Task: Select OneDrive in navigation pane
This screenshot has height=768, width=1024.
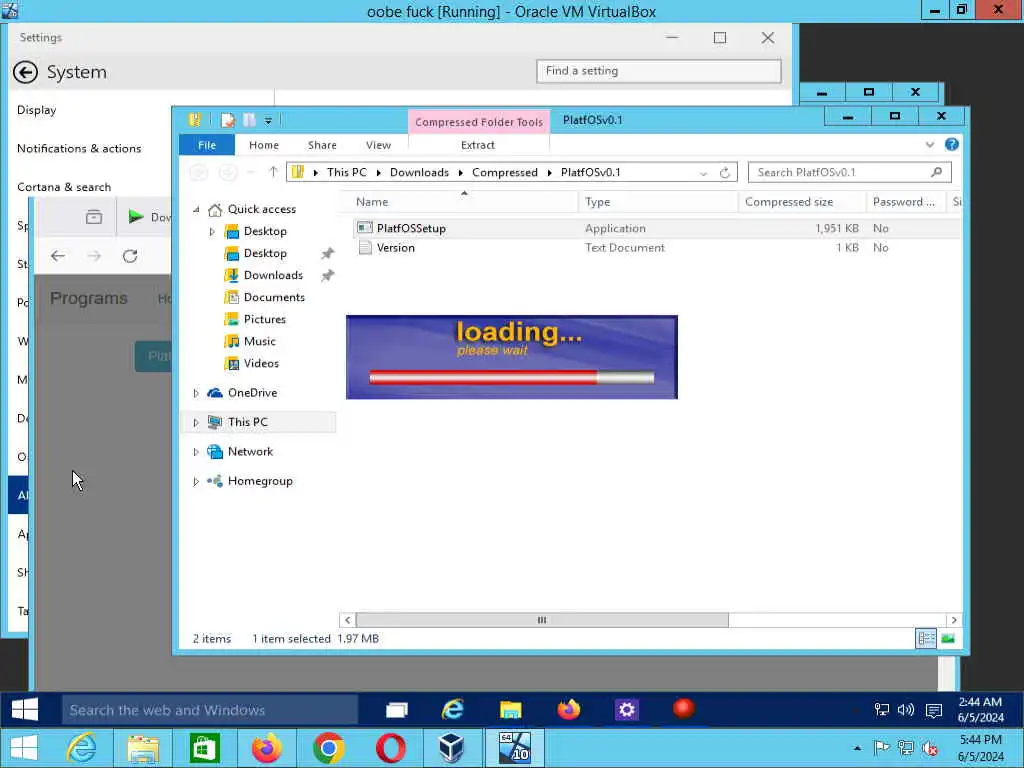Action: 252,392
